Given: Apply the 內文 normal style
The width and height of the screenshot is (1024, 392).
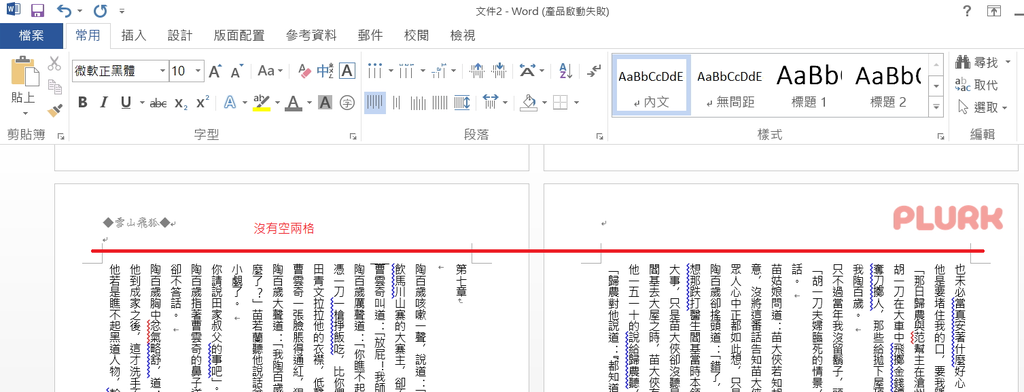Looking at the screenshot, I should tap(651, 86).
